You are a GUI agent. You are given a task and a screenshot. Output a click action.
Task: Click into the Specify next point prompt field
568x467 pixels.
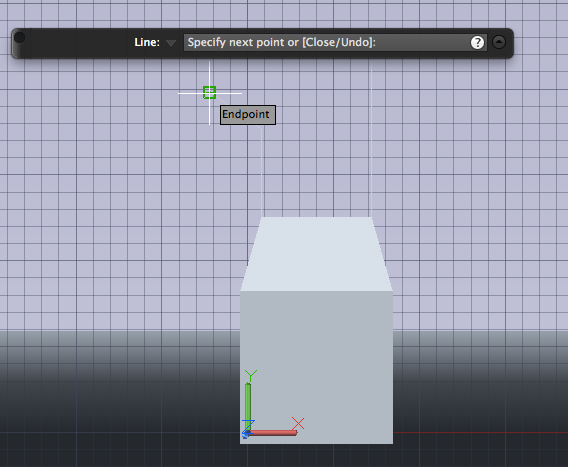(335, 42)
